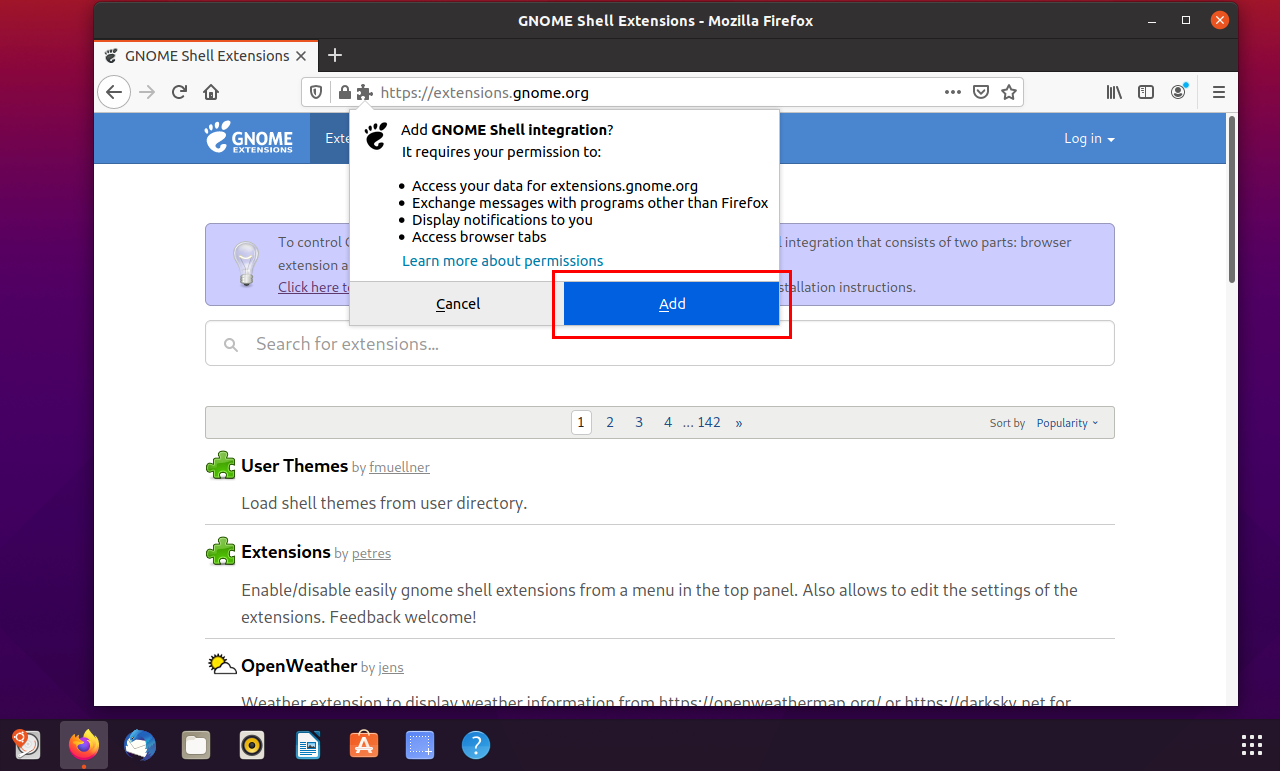This screenshot has height=771, width=1280.
Task: Go to results page 4
Action: point(668,423)
